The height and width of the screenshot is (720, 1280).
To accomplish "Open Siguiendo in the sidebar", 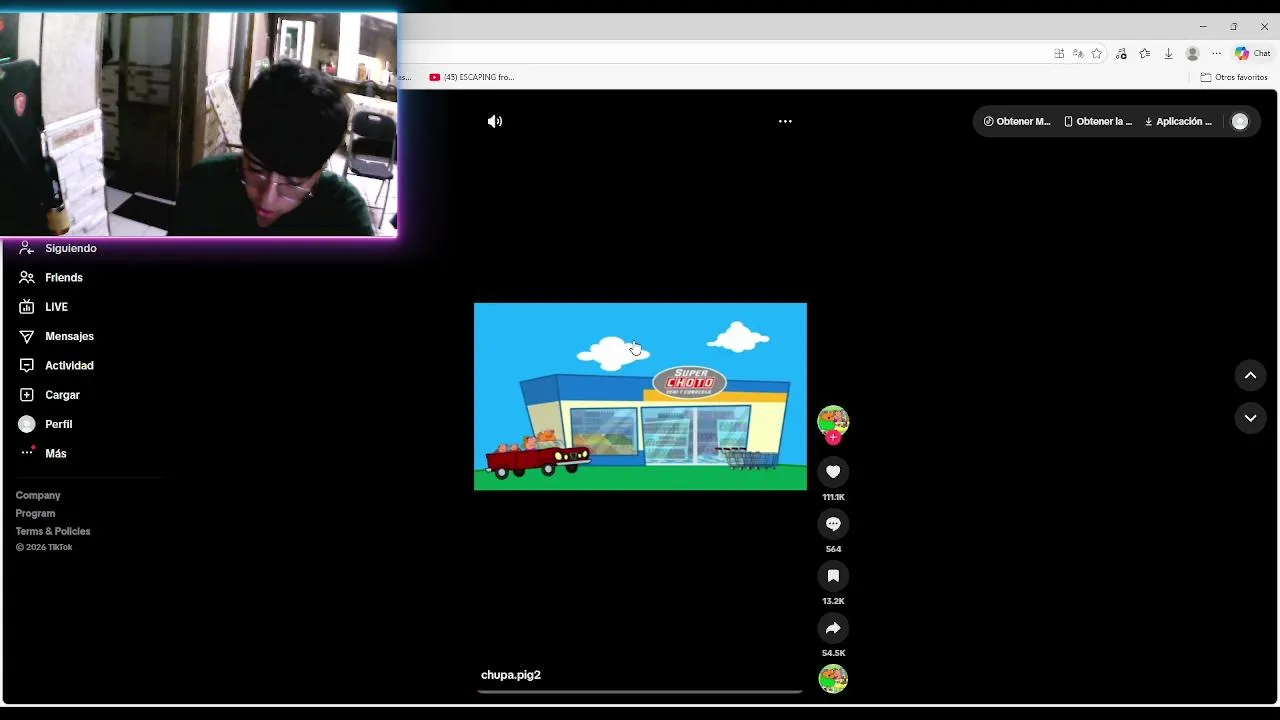I will [x=58, y=248].
